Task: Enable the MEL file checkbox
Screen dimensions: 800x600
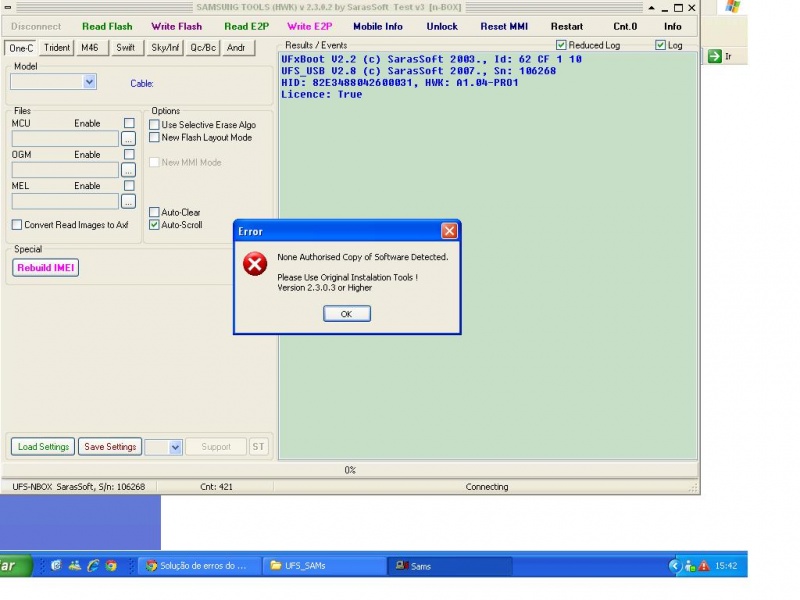Action: [130, 186]
